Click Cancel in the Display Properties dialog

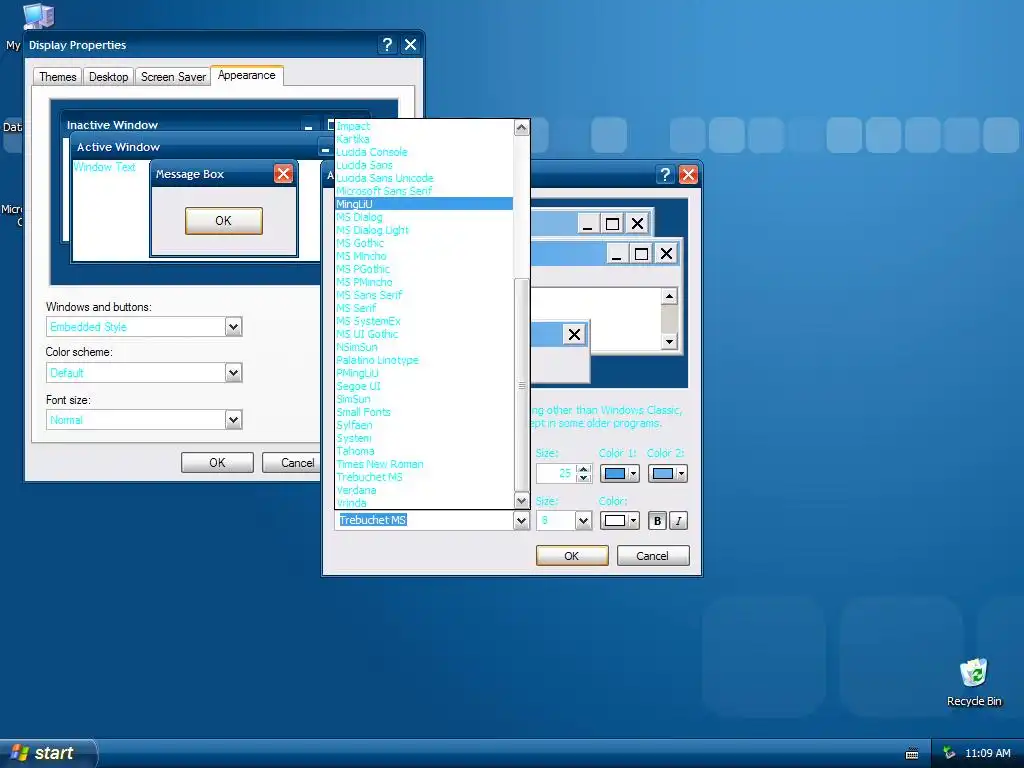tap(291, 462)
